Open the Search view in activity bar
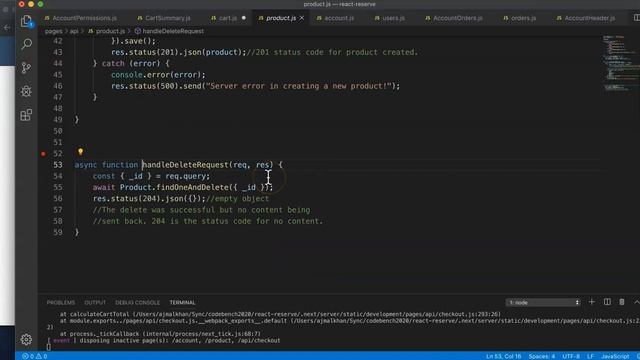The width and height of the screenshot is (640, 360). [27, 44]
